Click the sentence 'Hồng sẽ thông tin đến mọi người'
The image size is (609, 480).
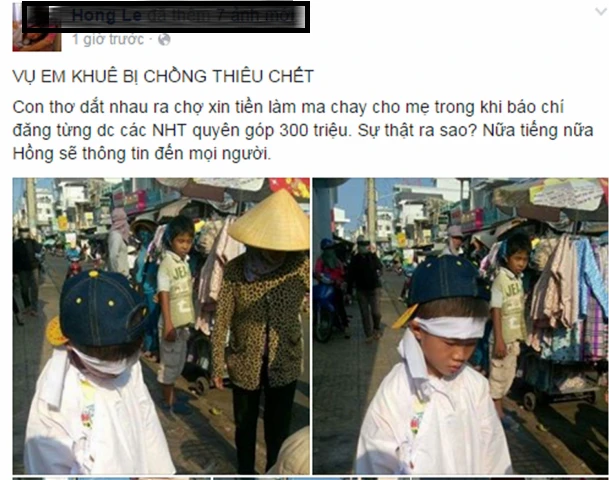(x=141, y=154)
